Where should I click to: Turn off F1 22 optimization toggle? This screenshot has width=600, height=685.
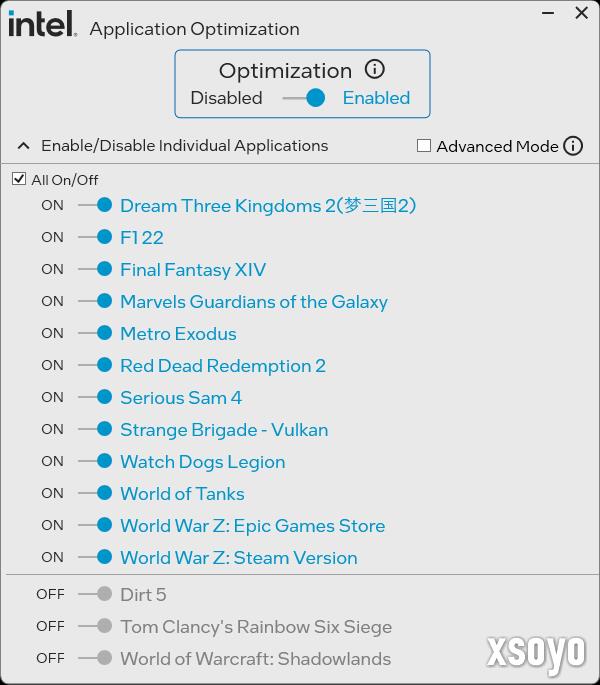pyautogui.click(x=95, y=237)
